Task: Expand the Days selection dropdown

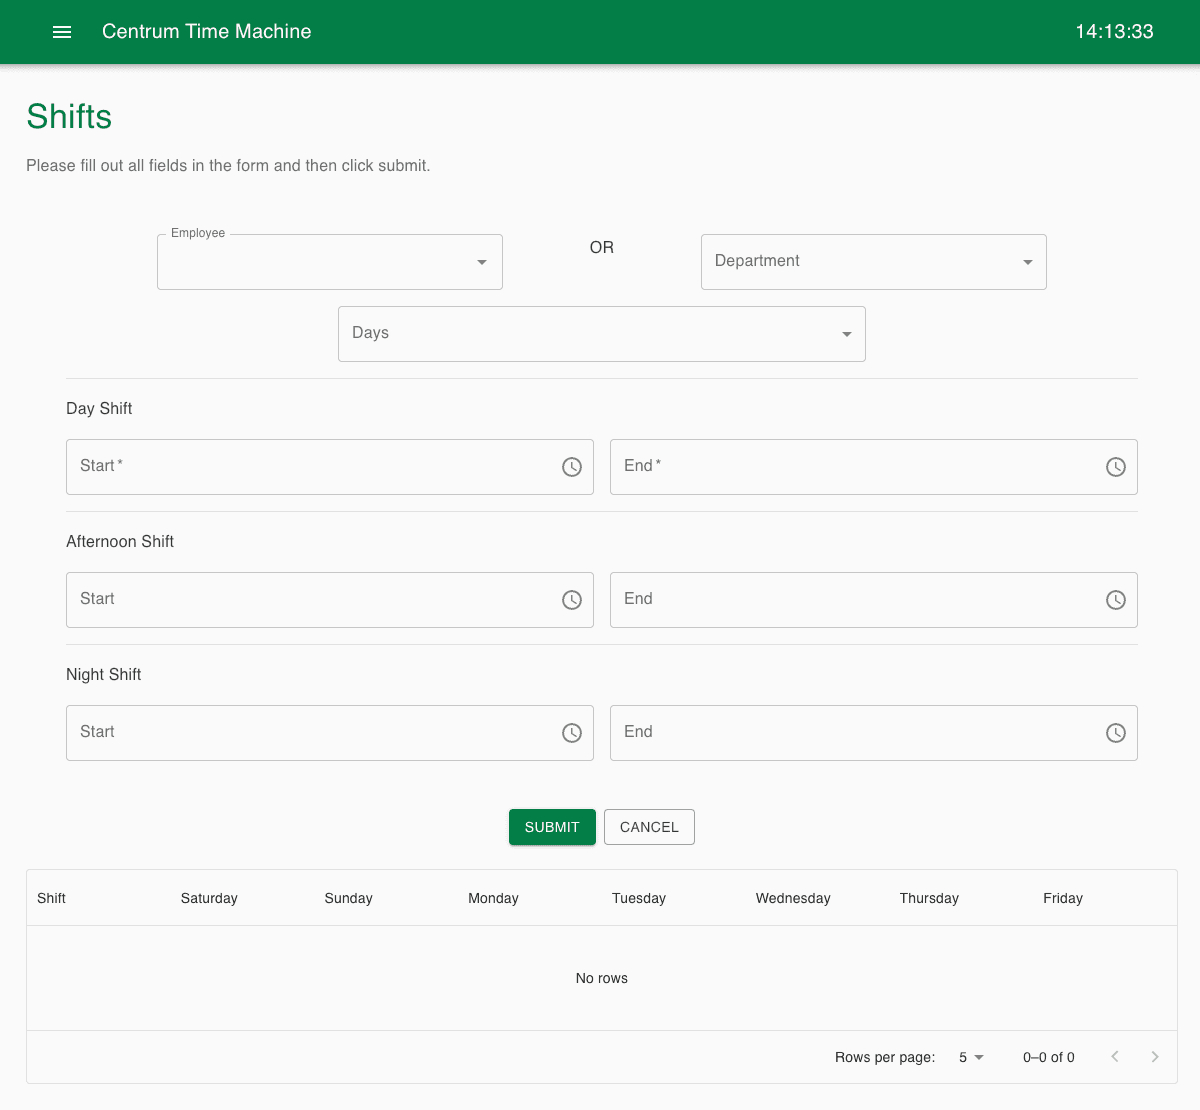Action: pos(602,334)
